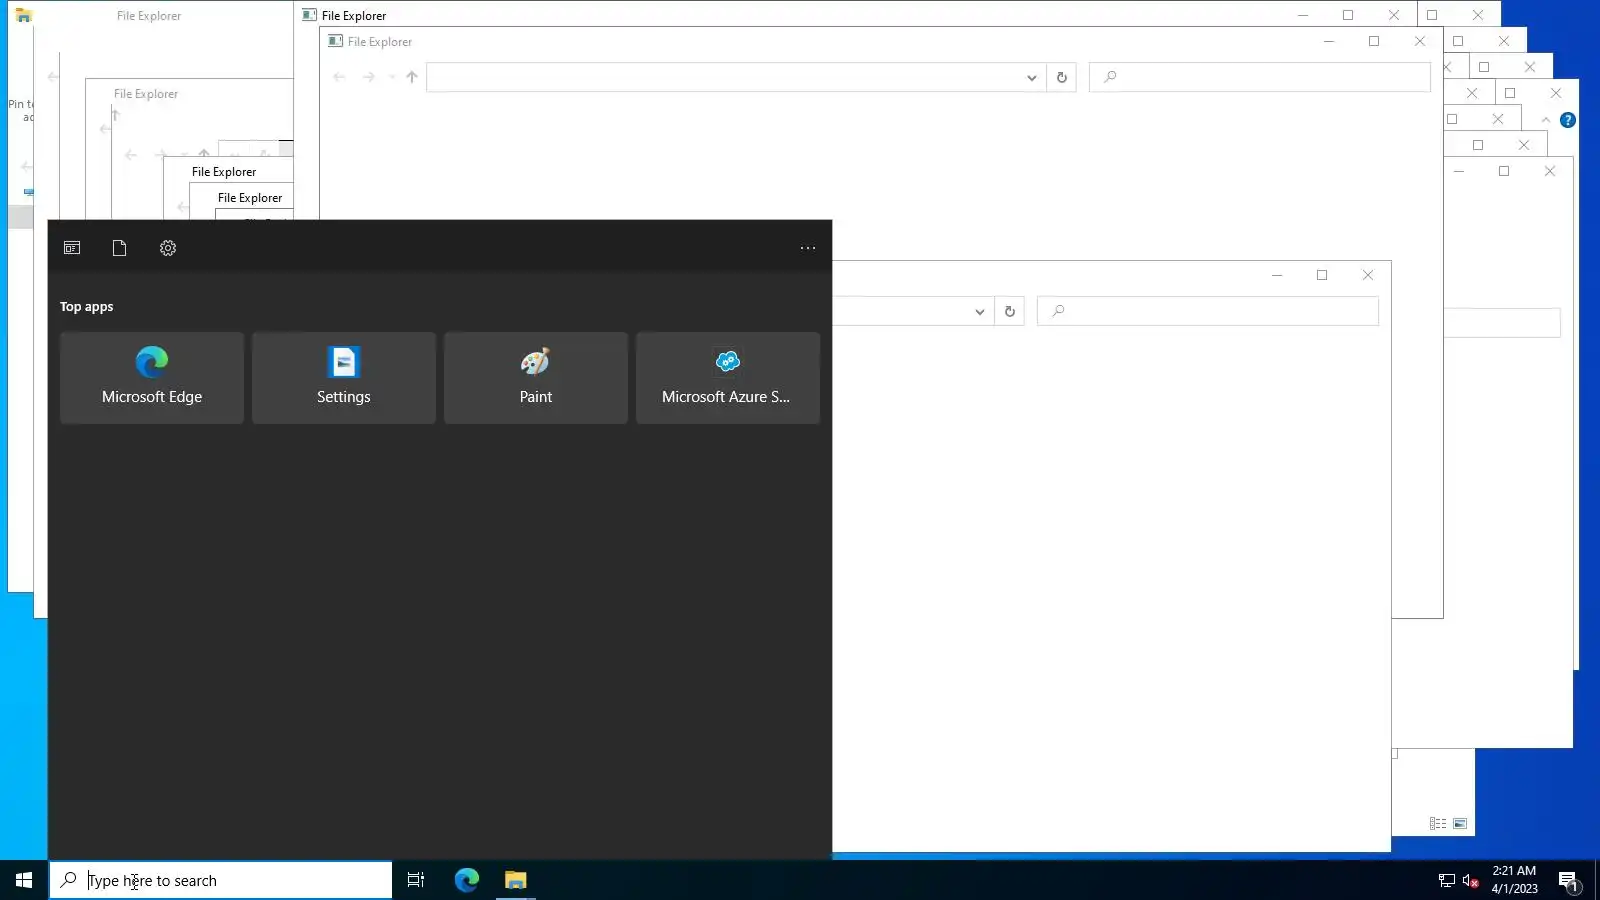Image resolution: width=1600 pixels, height=900 pixels.
Task: Open the Action Center notification icon
Action: (1568, 881)
